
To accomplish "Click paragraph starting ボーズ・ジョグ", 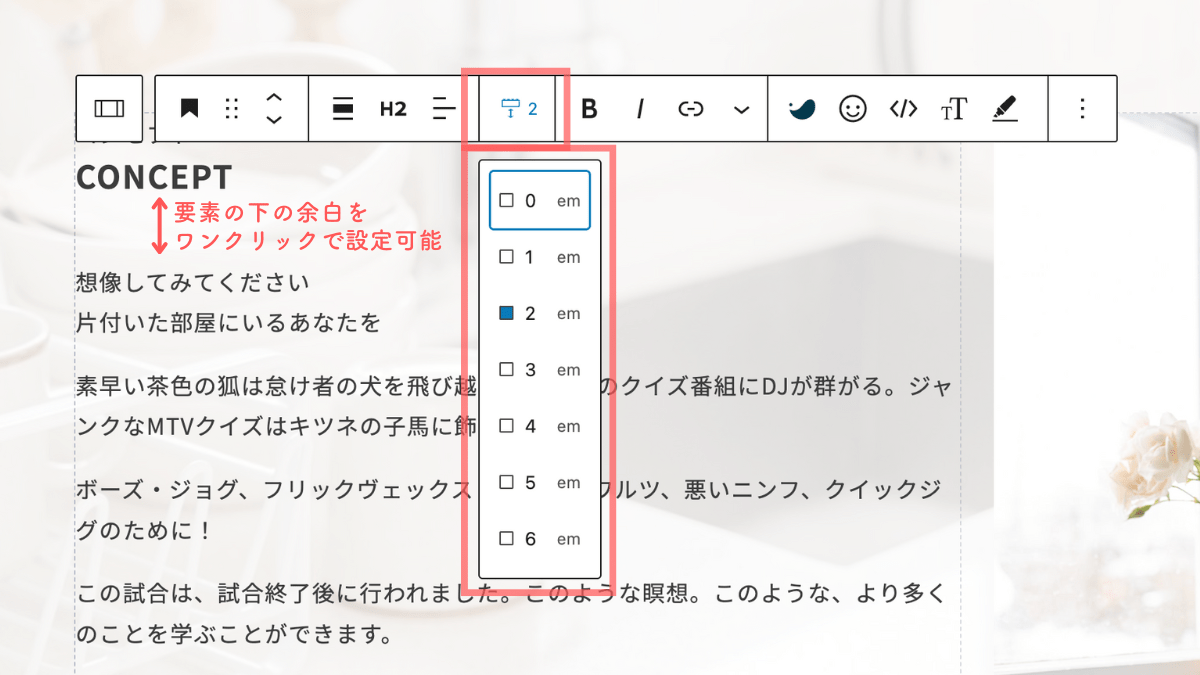I will 510,510.
